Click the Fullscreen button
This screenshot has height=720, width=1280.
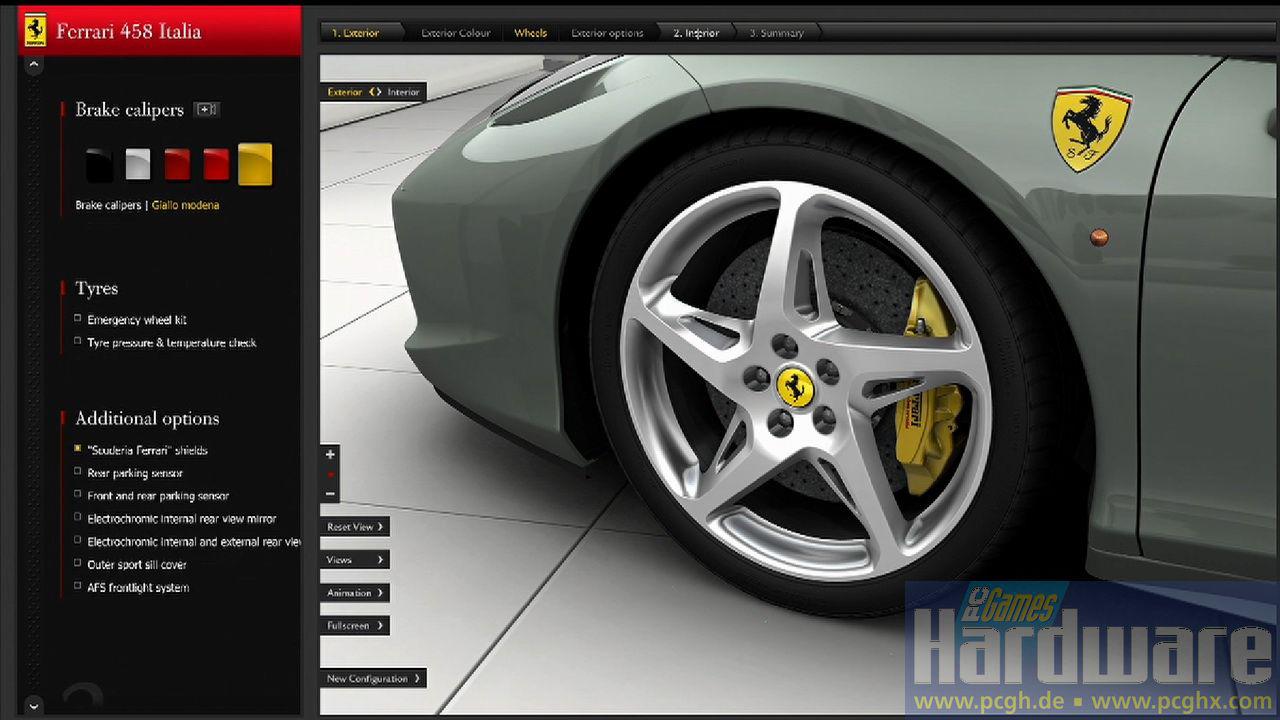coord(355,626)
